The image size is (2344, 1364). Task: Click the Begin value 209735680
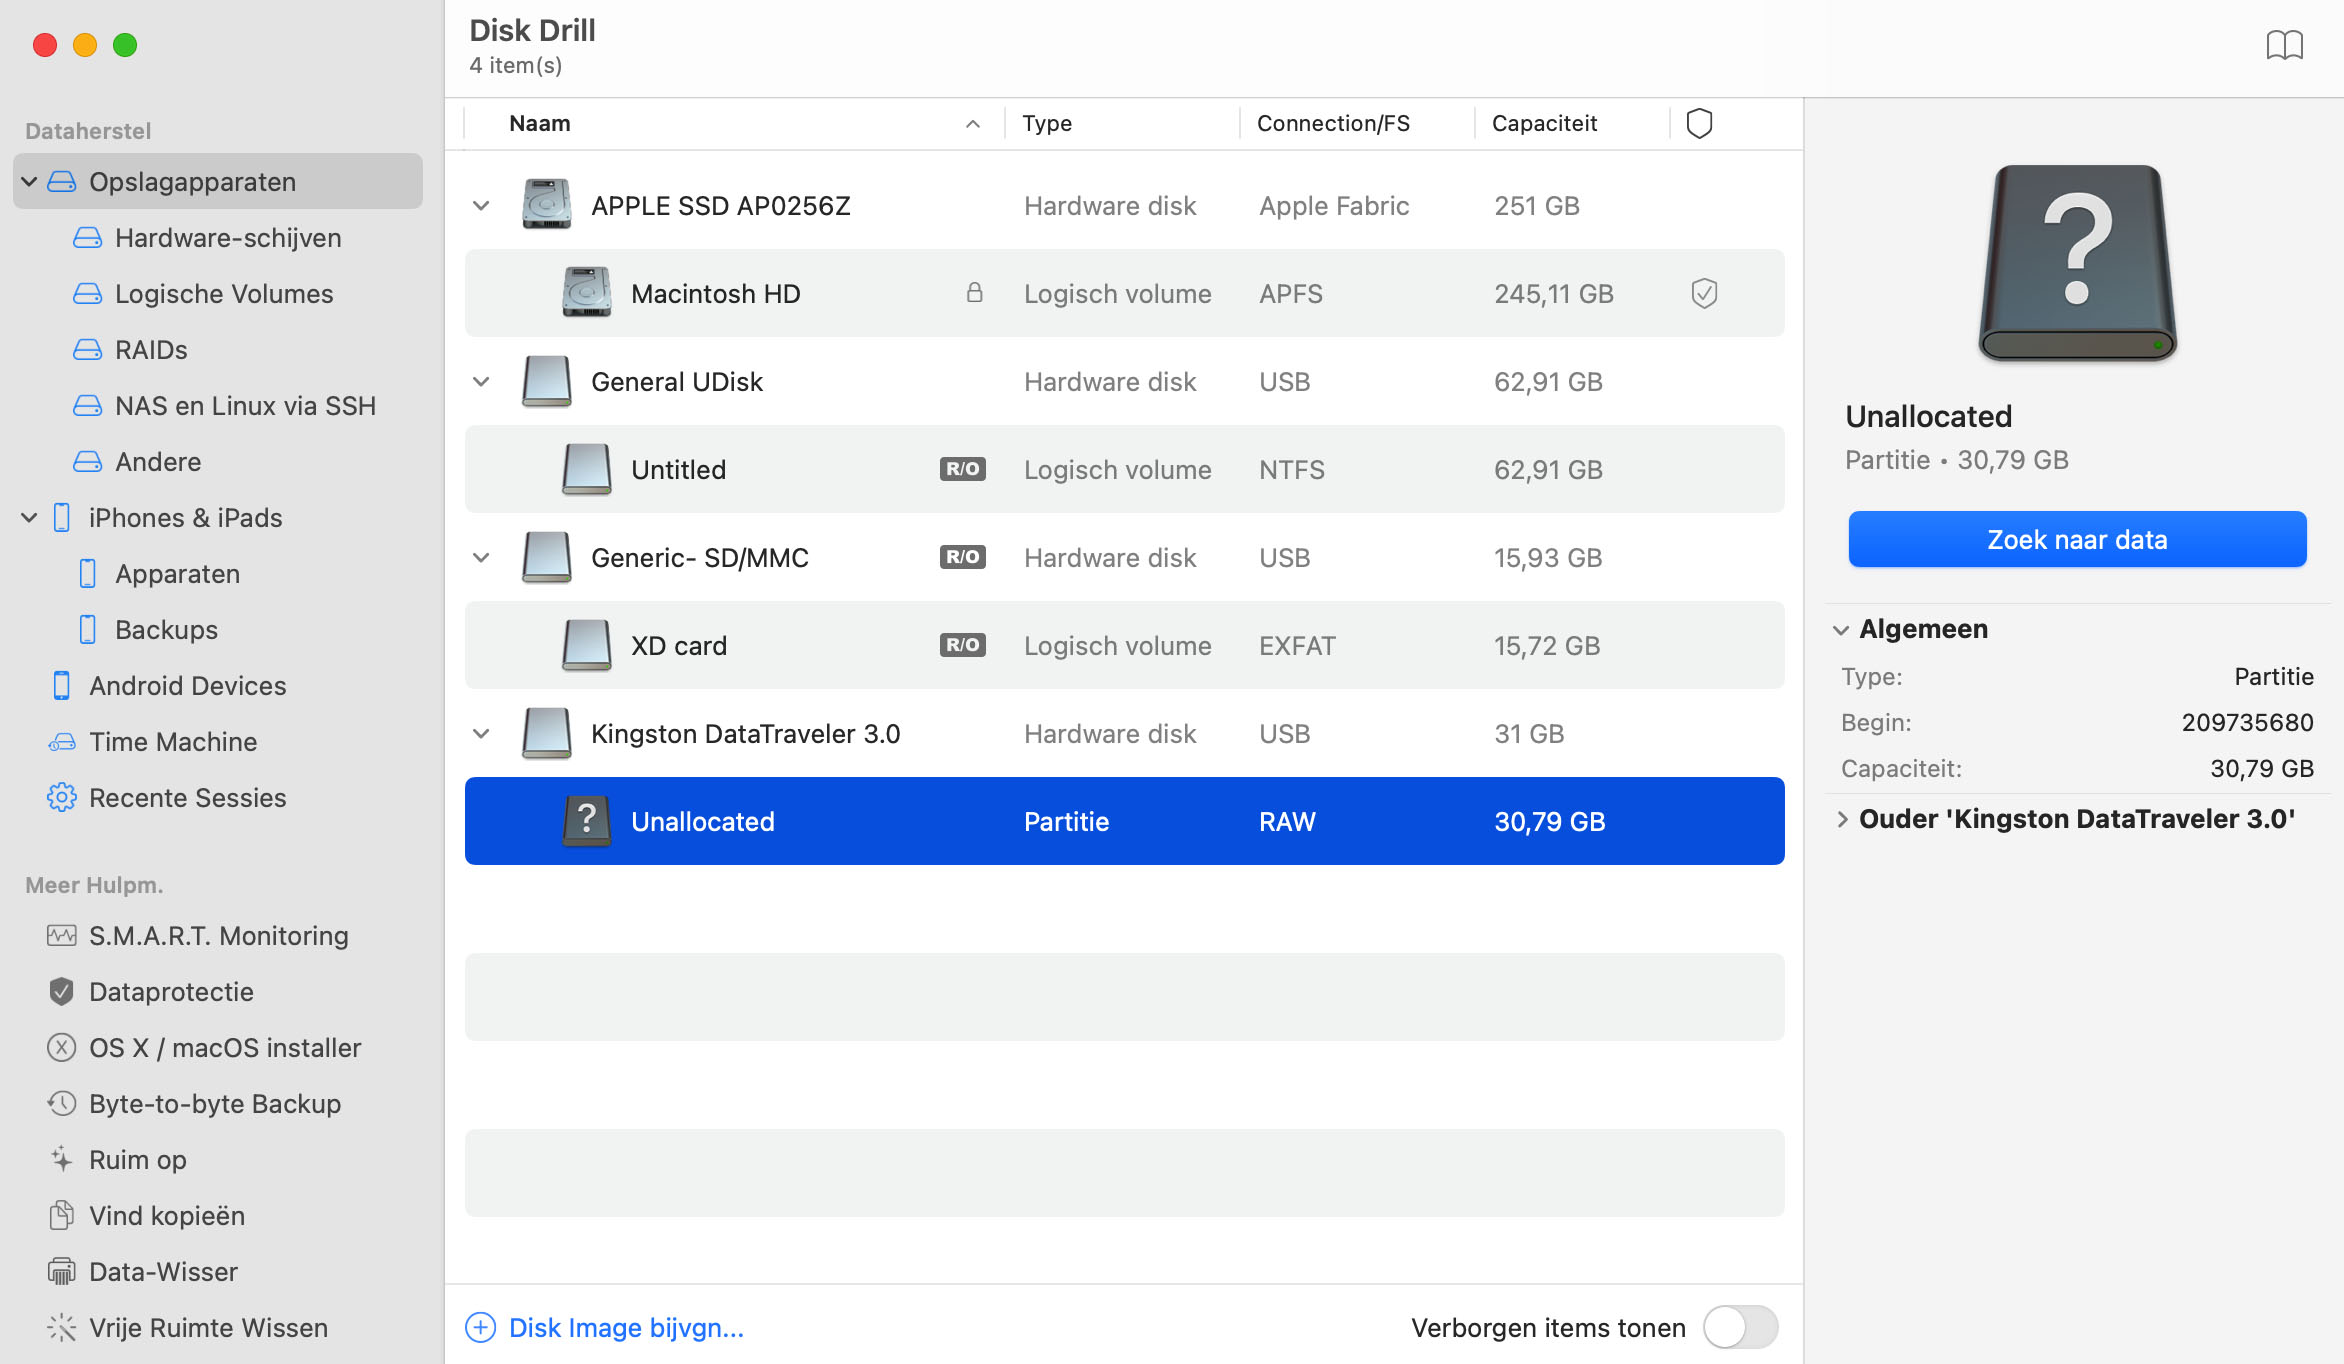2247,722
